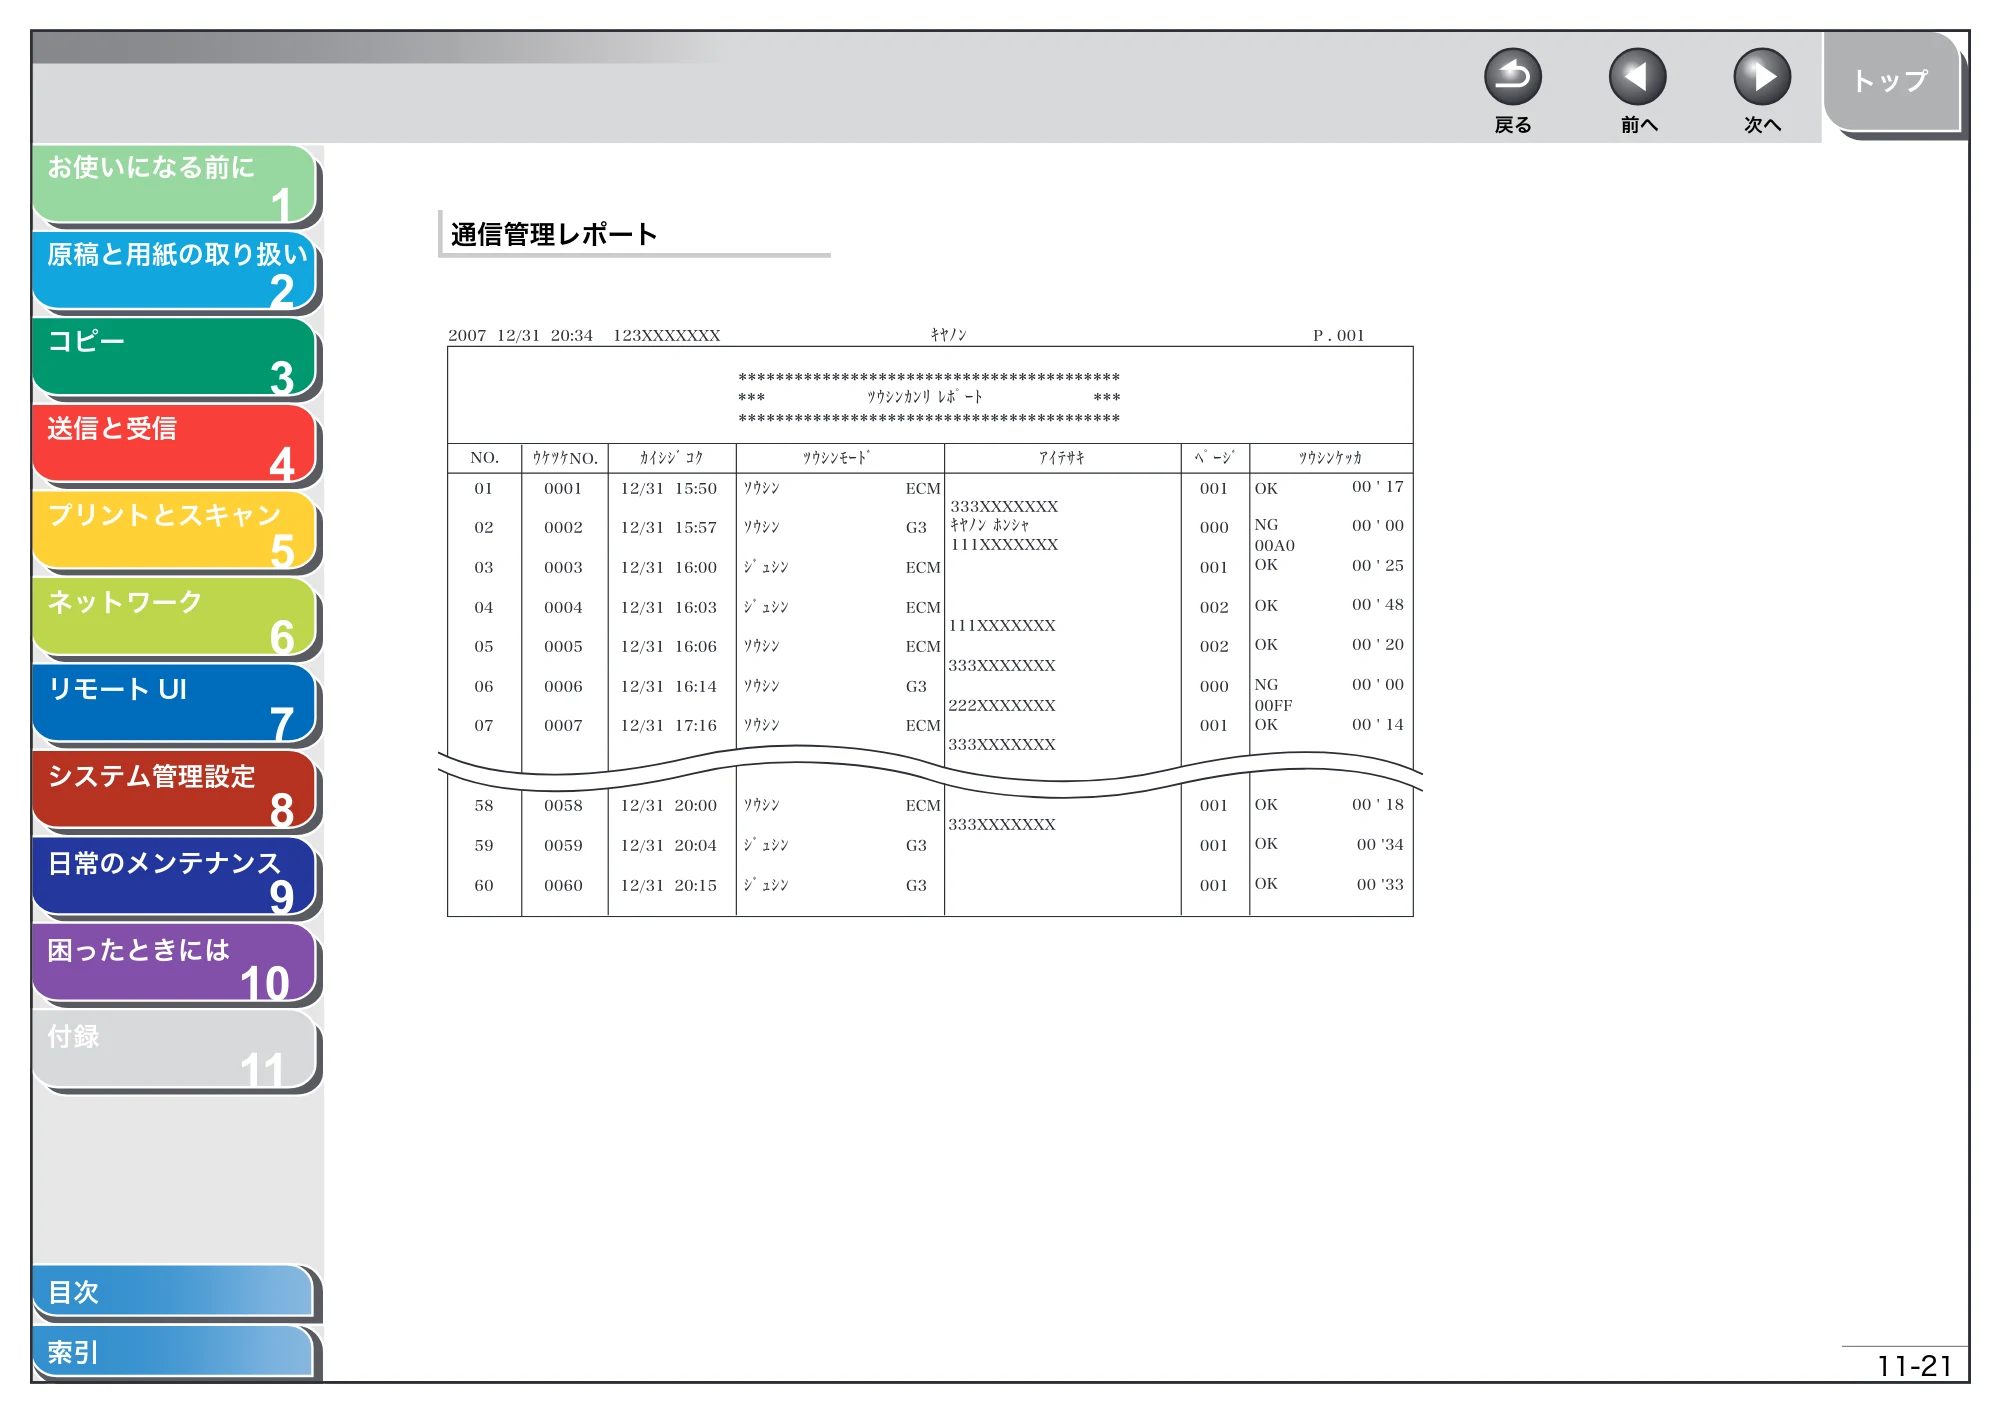Go to chapter 3 コピー
2000x1414 pixels.
point(175,358)
